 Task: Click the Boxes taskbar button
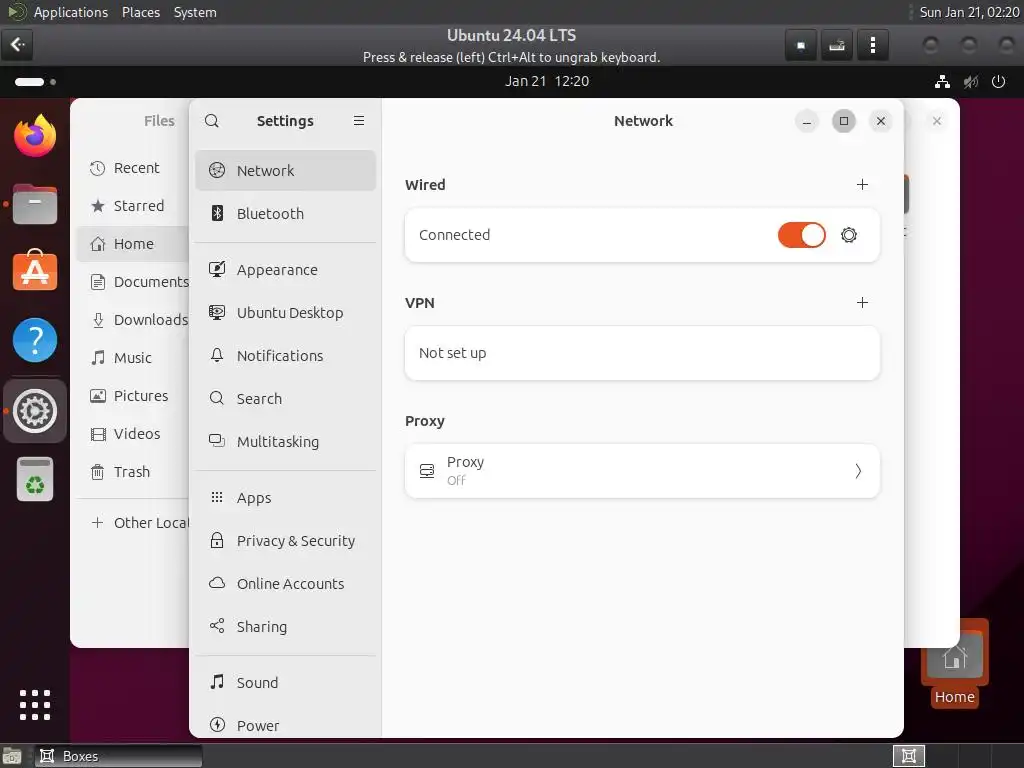[x=118, y=756]
